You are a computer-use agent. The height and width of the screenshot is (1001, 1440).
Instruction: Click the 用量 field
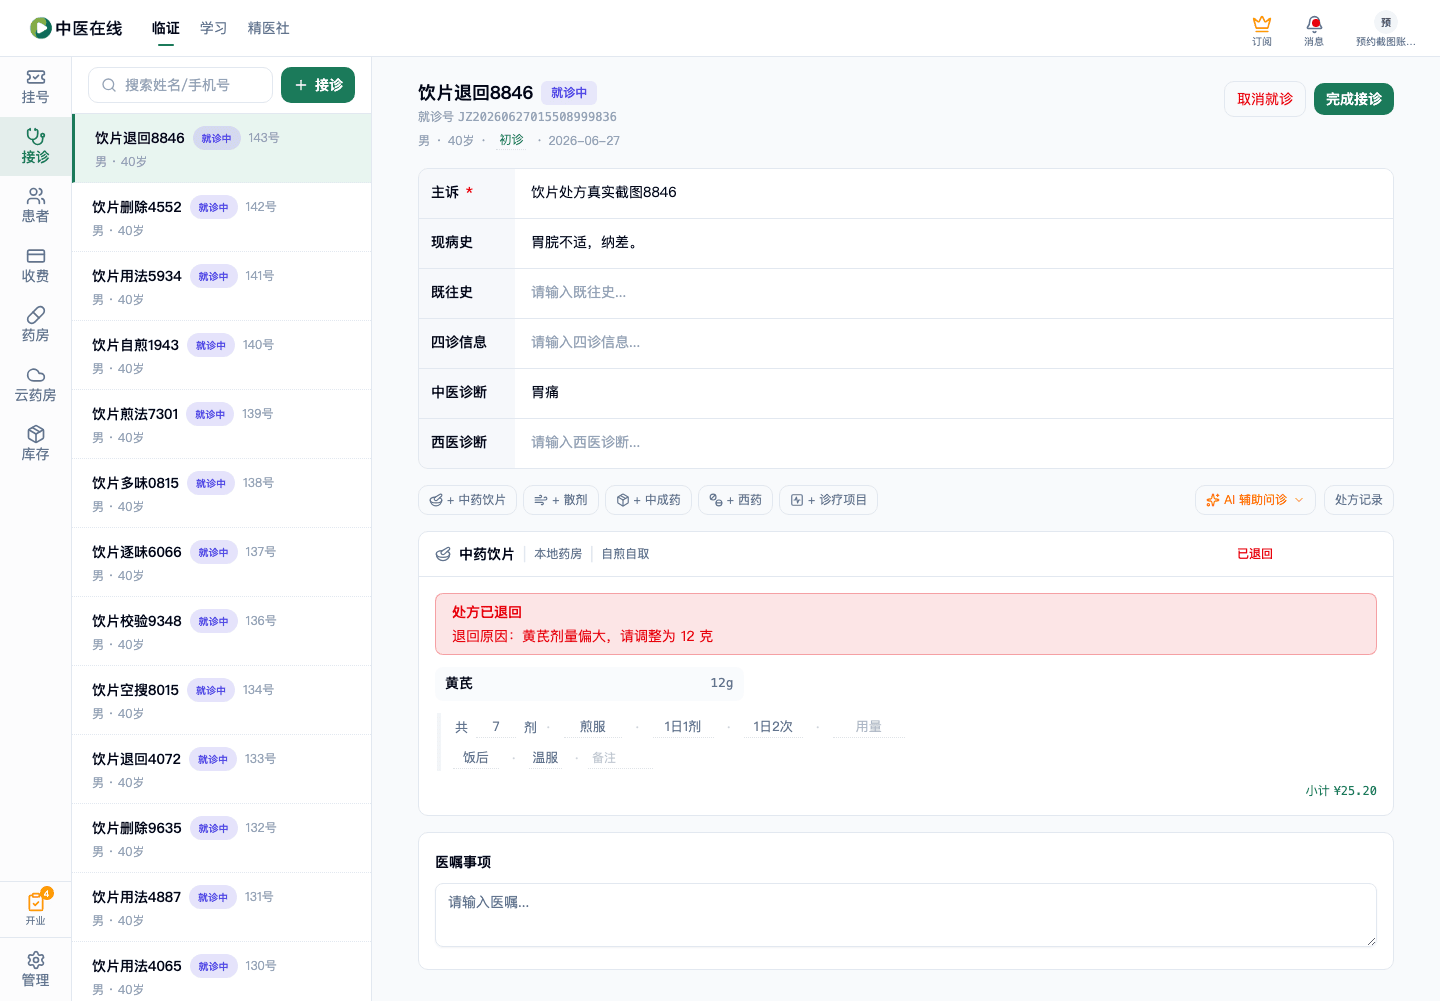[869, 727]
